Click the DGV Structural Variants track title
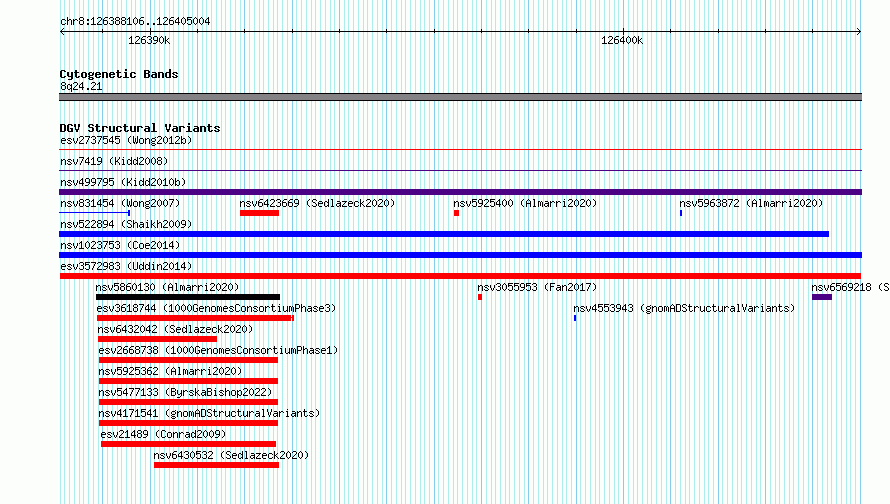This screenshot has width=890, height=504. tap(140, 128)
